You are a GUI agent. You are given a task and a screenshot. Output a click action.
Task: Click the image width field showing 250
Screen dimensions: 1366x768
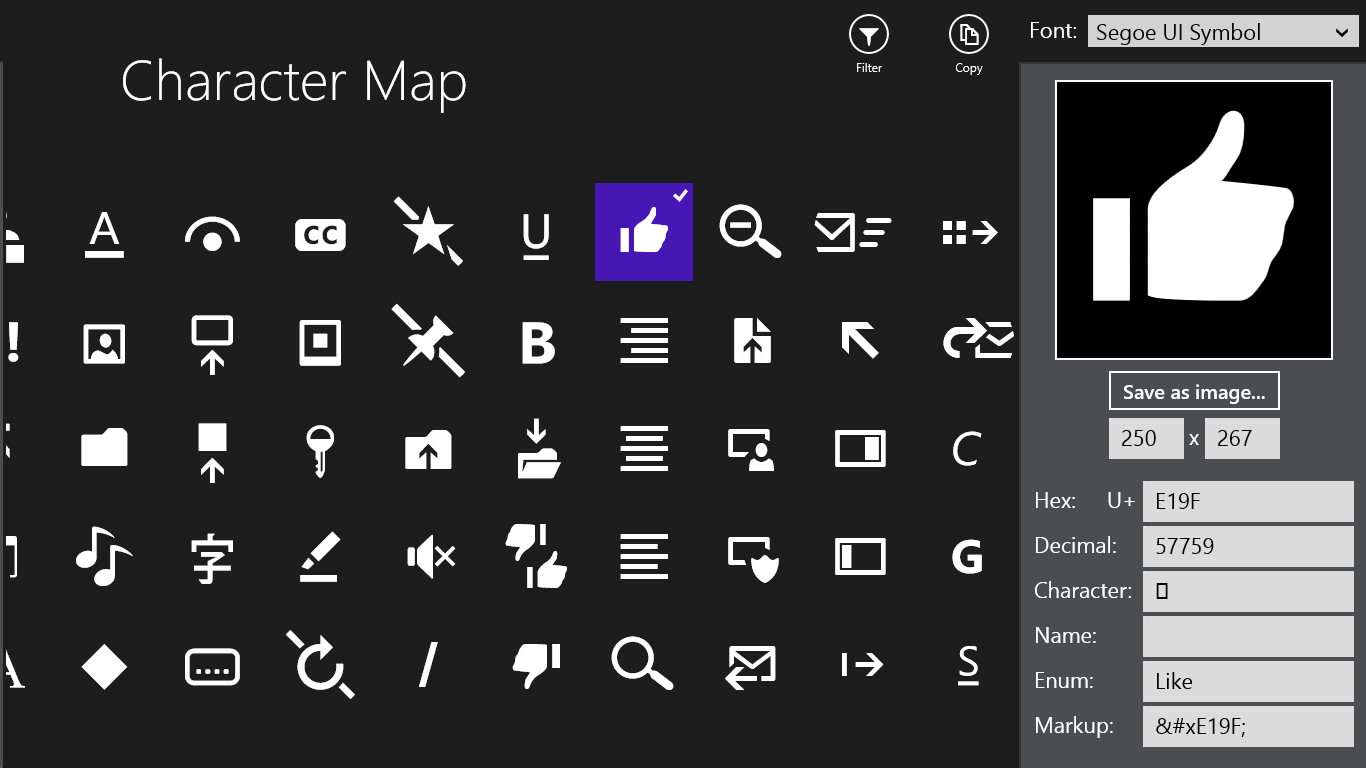coord(1146,439)
